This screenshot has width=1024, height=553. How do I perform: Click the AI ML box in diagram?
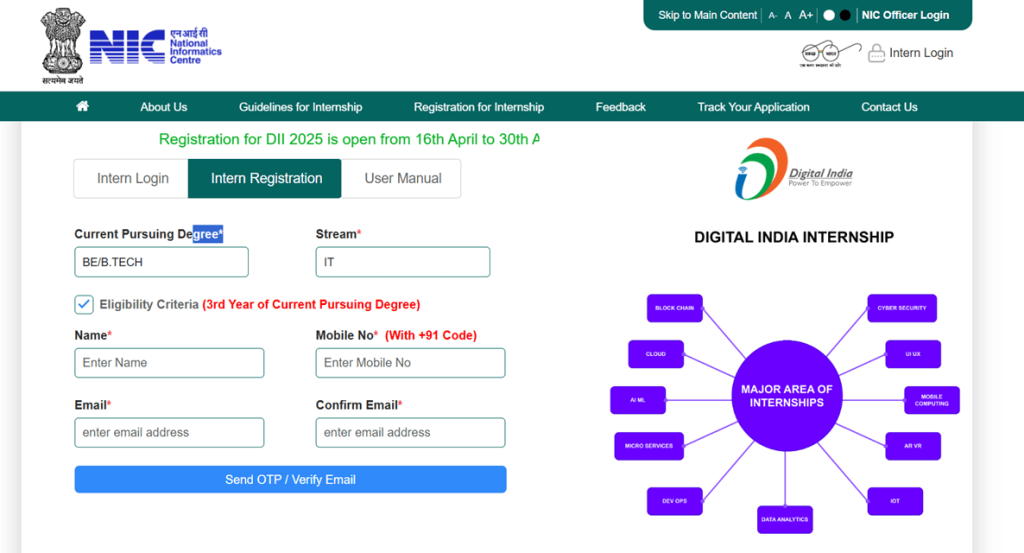pos(637,400)
